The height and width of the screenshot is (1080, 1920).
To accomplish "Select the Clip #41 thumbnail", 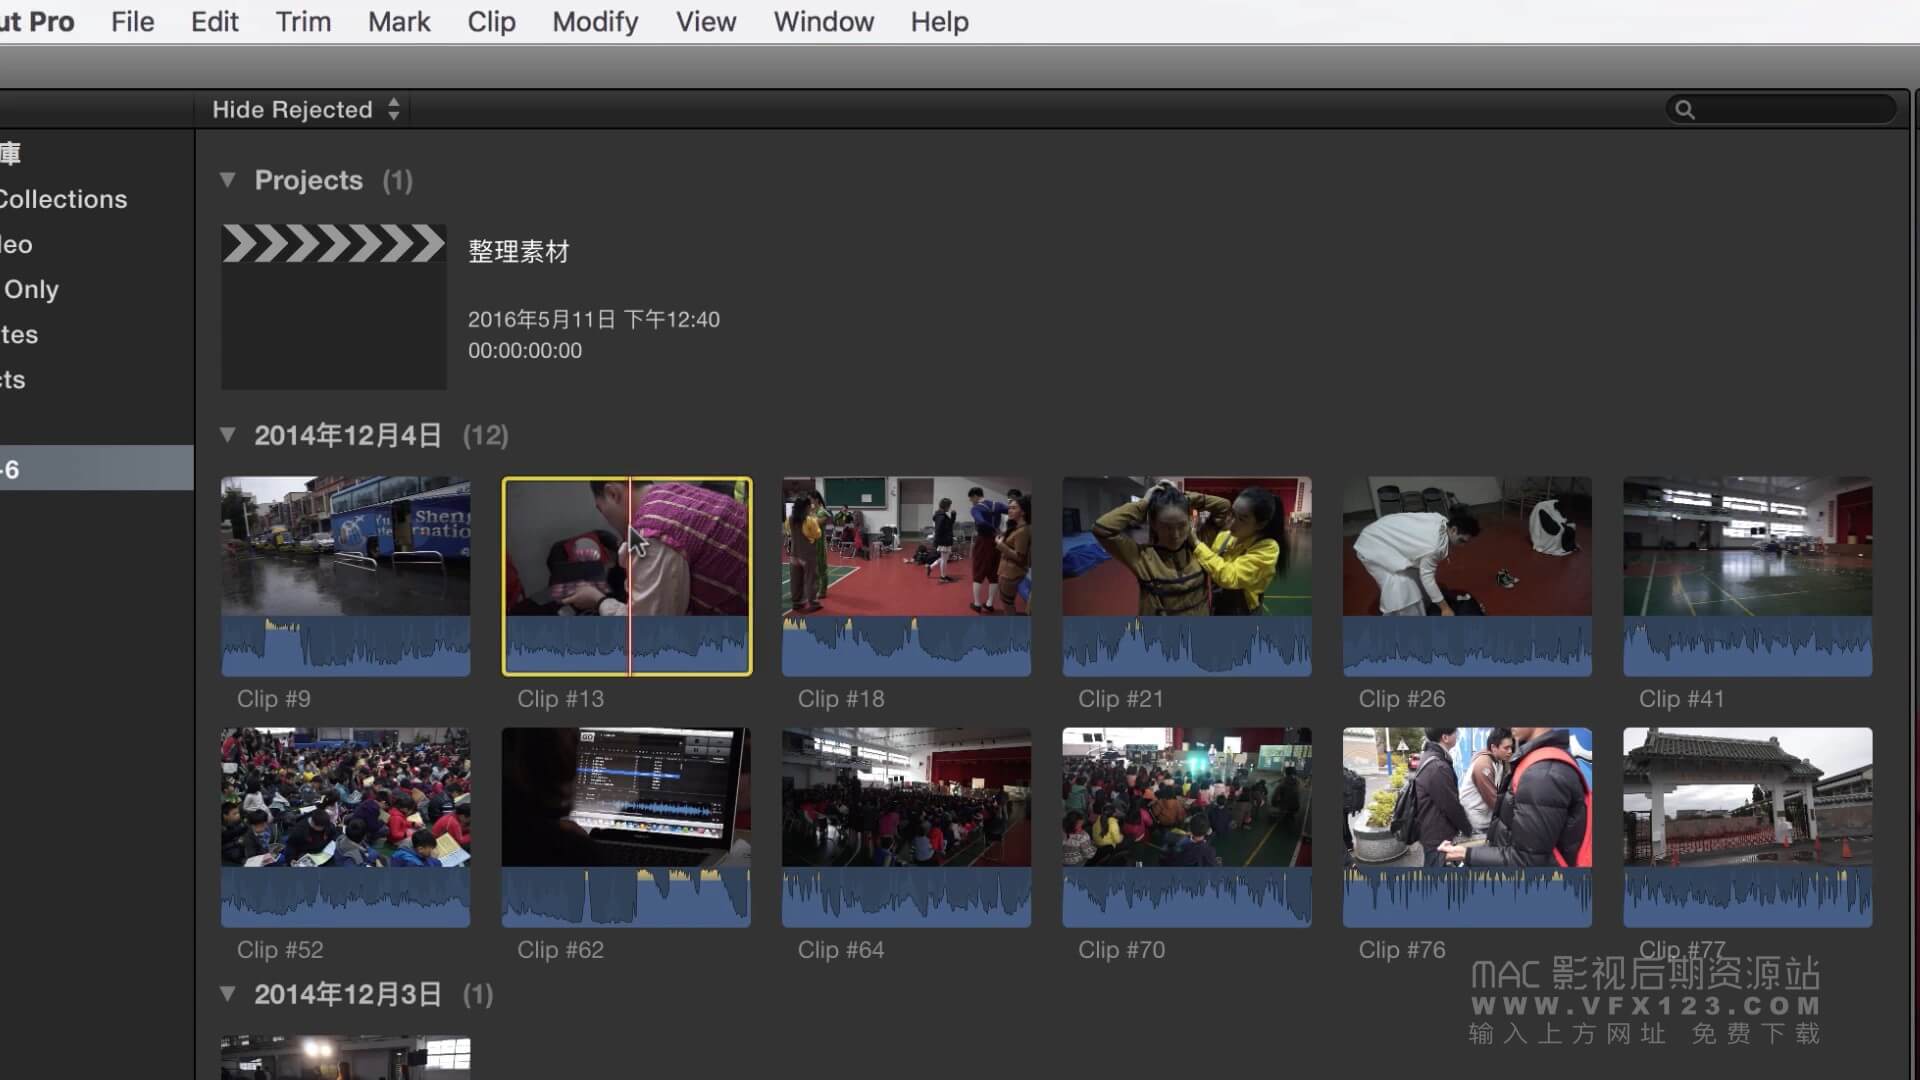I will (x=1748, y=576).
